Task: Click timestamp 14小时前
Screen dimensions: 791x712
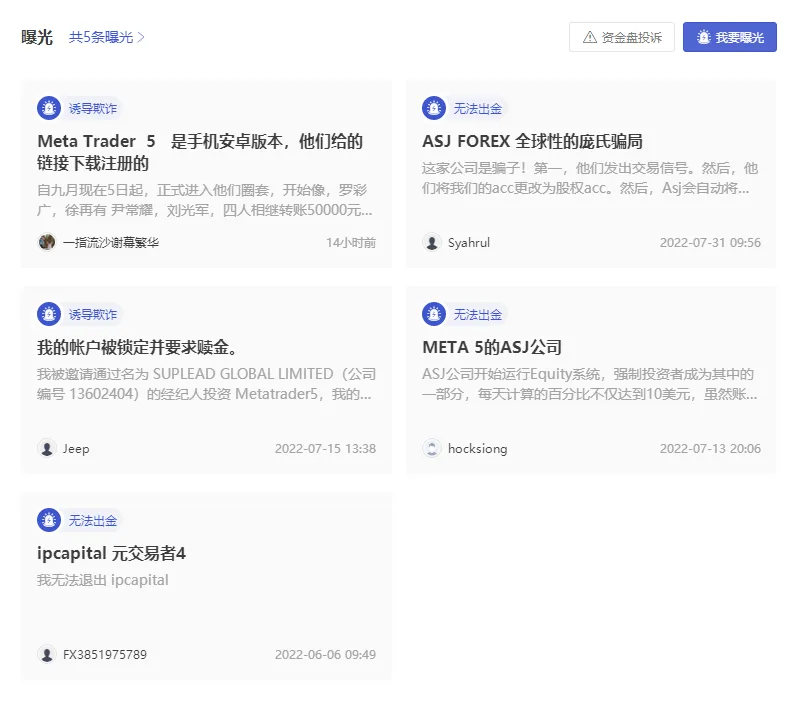Action: pos(351,243)
